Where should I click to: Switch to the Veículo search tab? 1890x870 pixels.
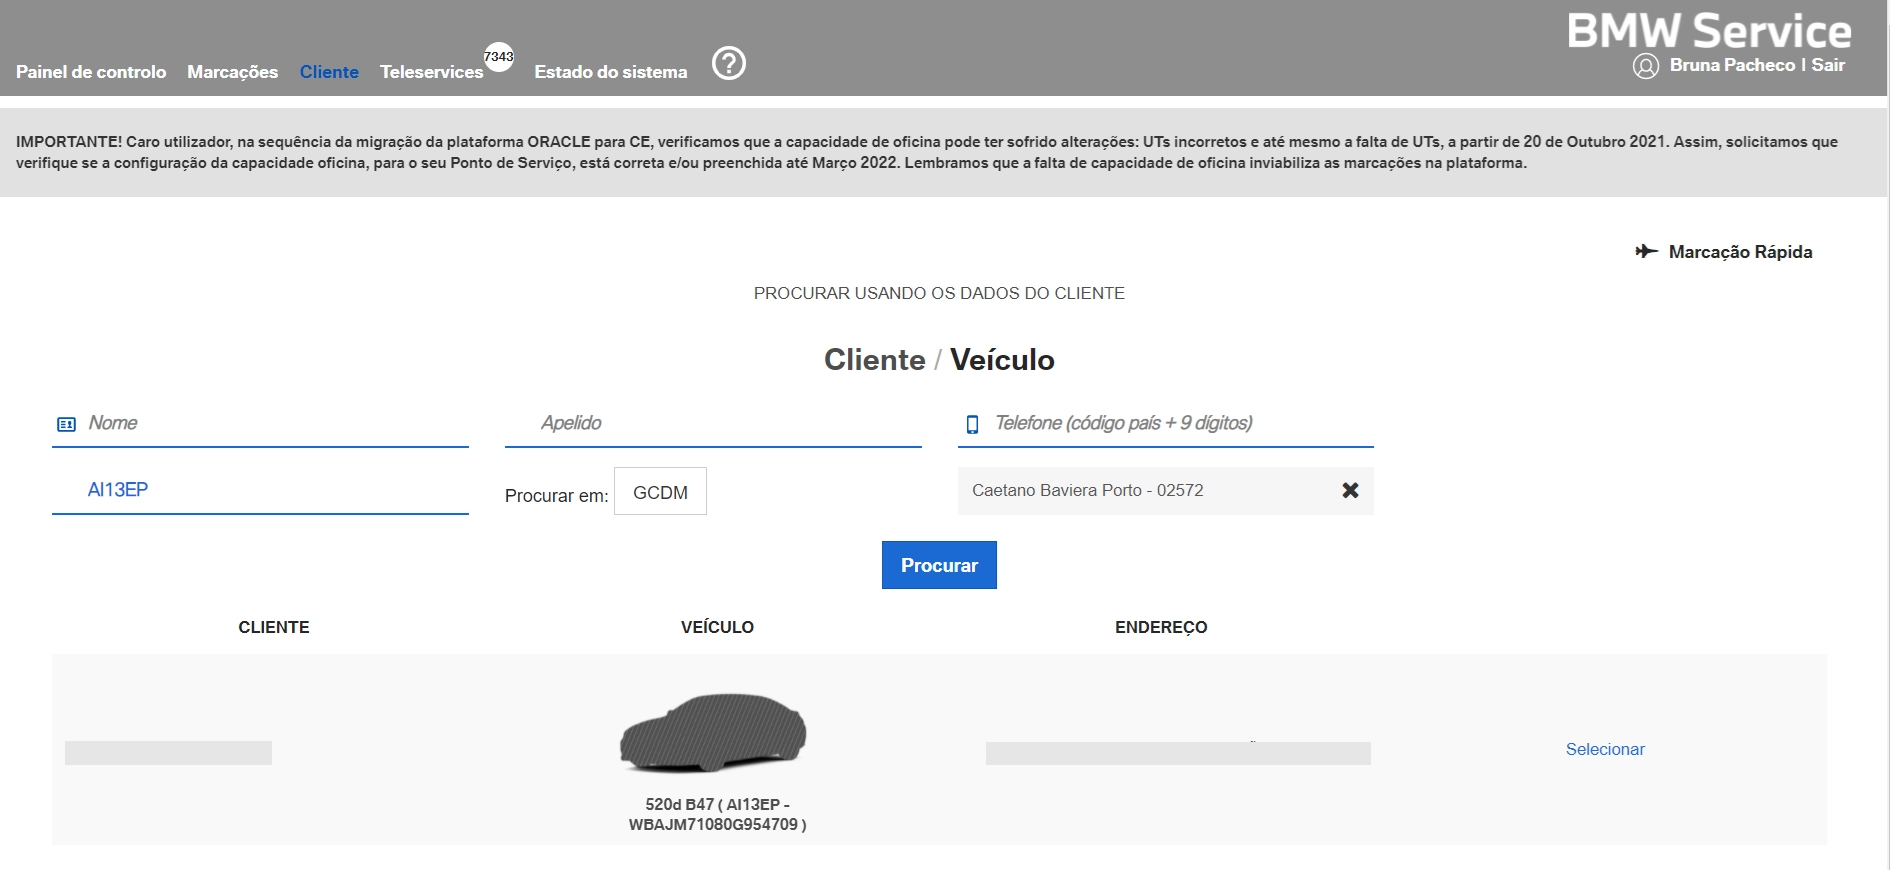(1002, 360)
